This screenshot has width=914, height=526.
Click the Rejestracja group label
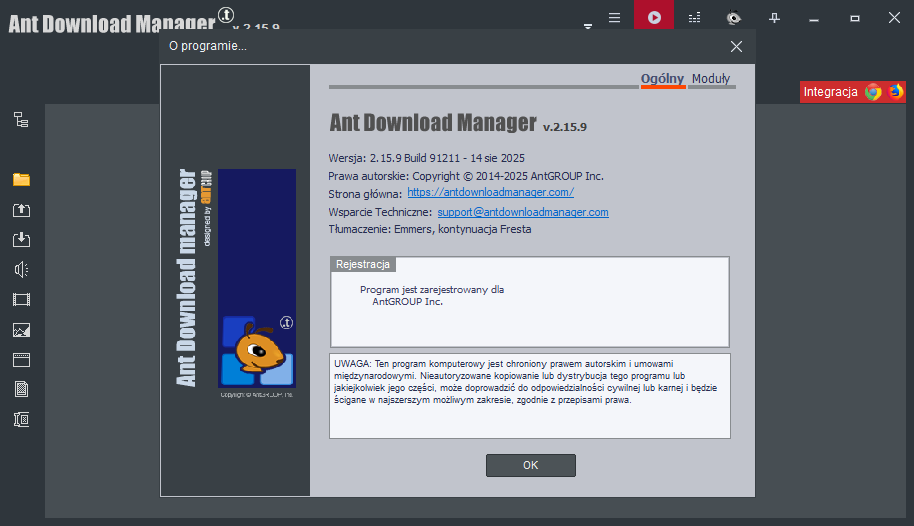click(363, 264)
